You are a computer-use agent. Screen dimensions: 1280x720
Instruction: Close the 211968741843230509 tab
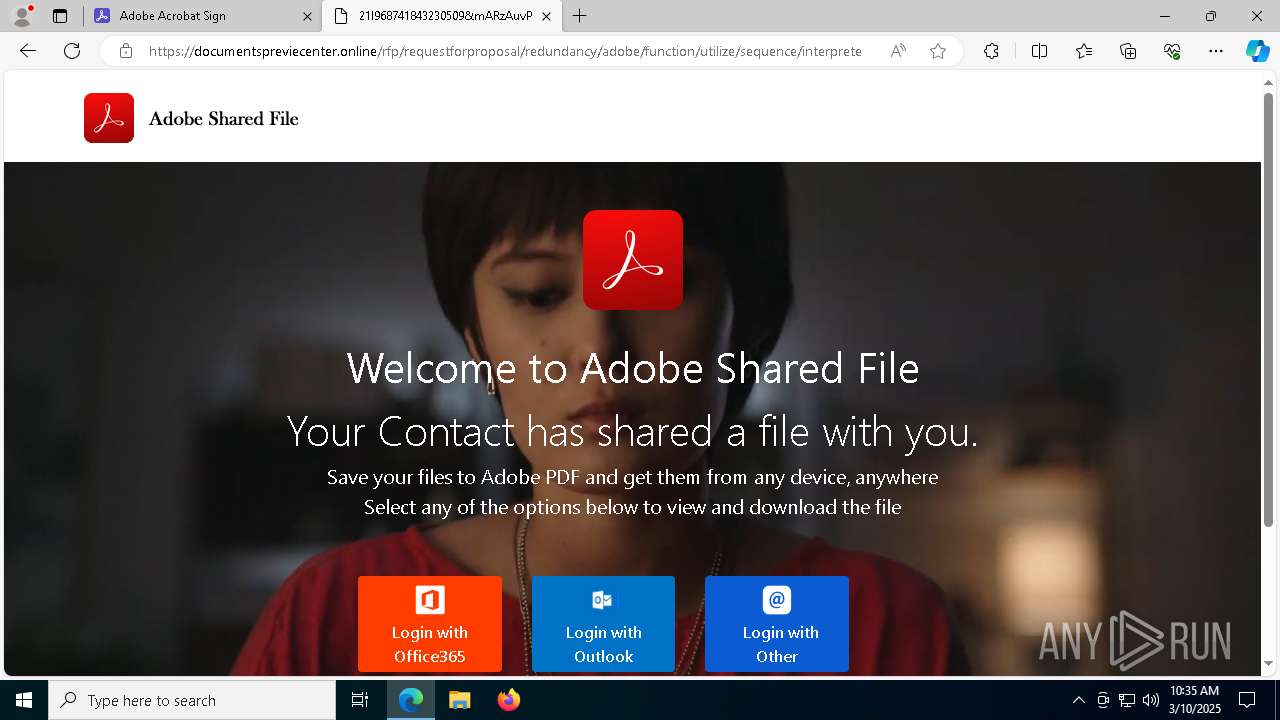[x=546, y=16]
